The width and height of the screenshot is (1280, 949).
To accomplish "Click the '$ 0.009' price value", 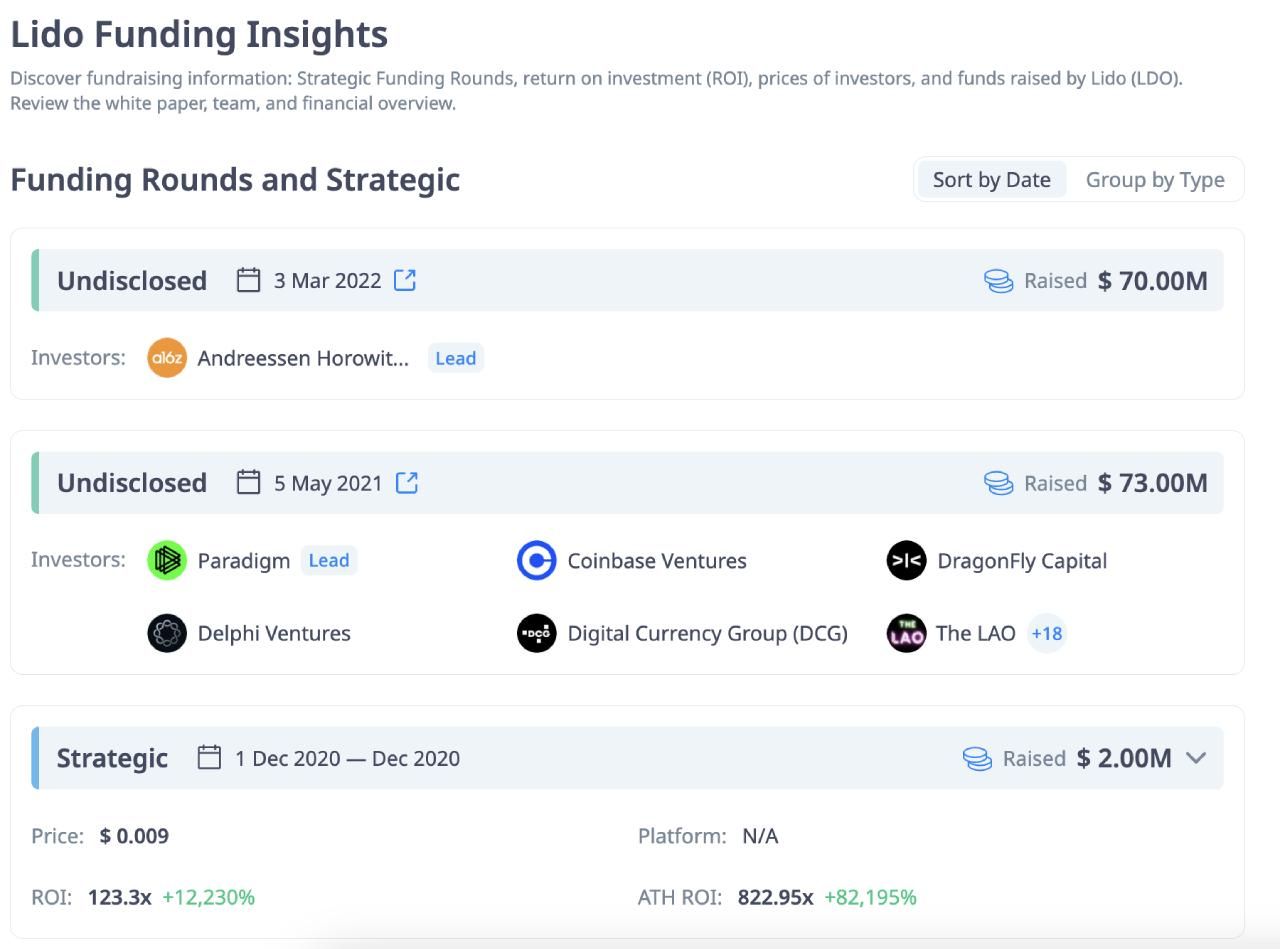I will [134, 836].
